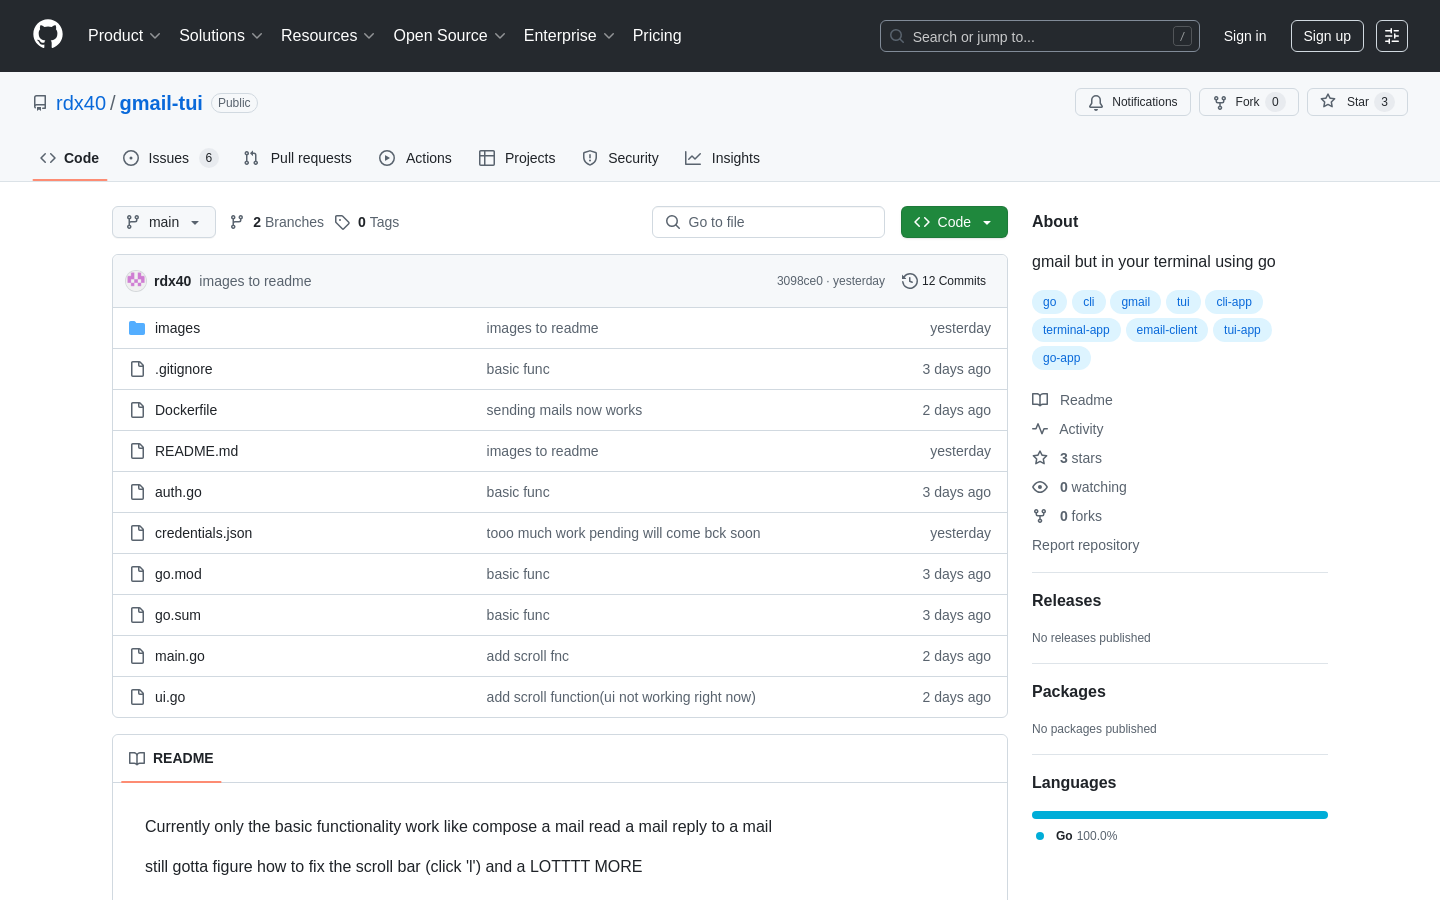Click the file icon beside Dockerfile
The height and width of the screenshot is (900, 1440).
[x=137, y=410]
